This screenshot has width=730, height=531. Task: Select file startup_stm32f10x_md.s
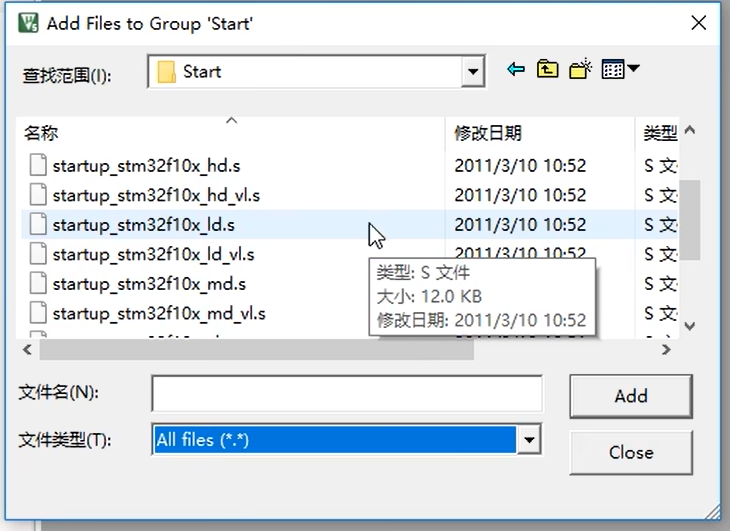click(x=149, y=284)
